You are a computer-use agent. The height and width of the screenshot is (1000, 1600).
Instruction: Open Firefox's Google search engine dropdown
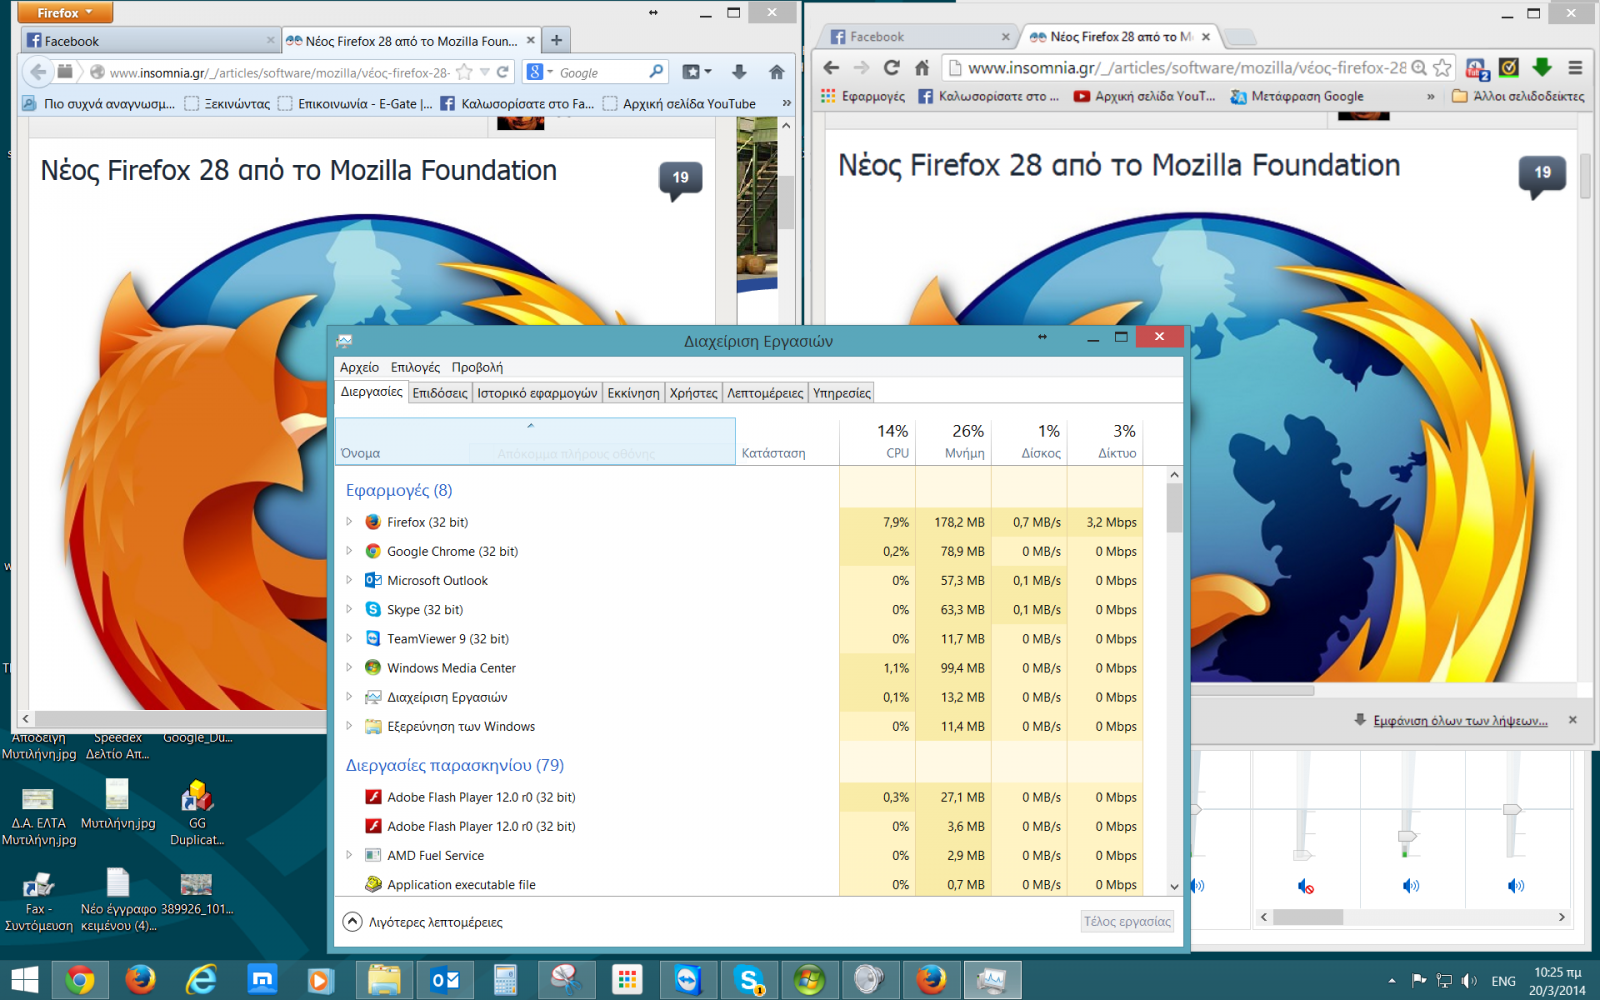[540, 72]
